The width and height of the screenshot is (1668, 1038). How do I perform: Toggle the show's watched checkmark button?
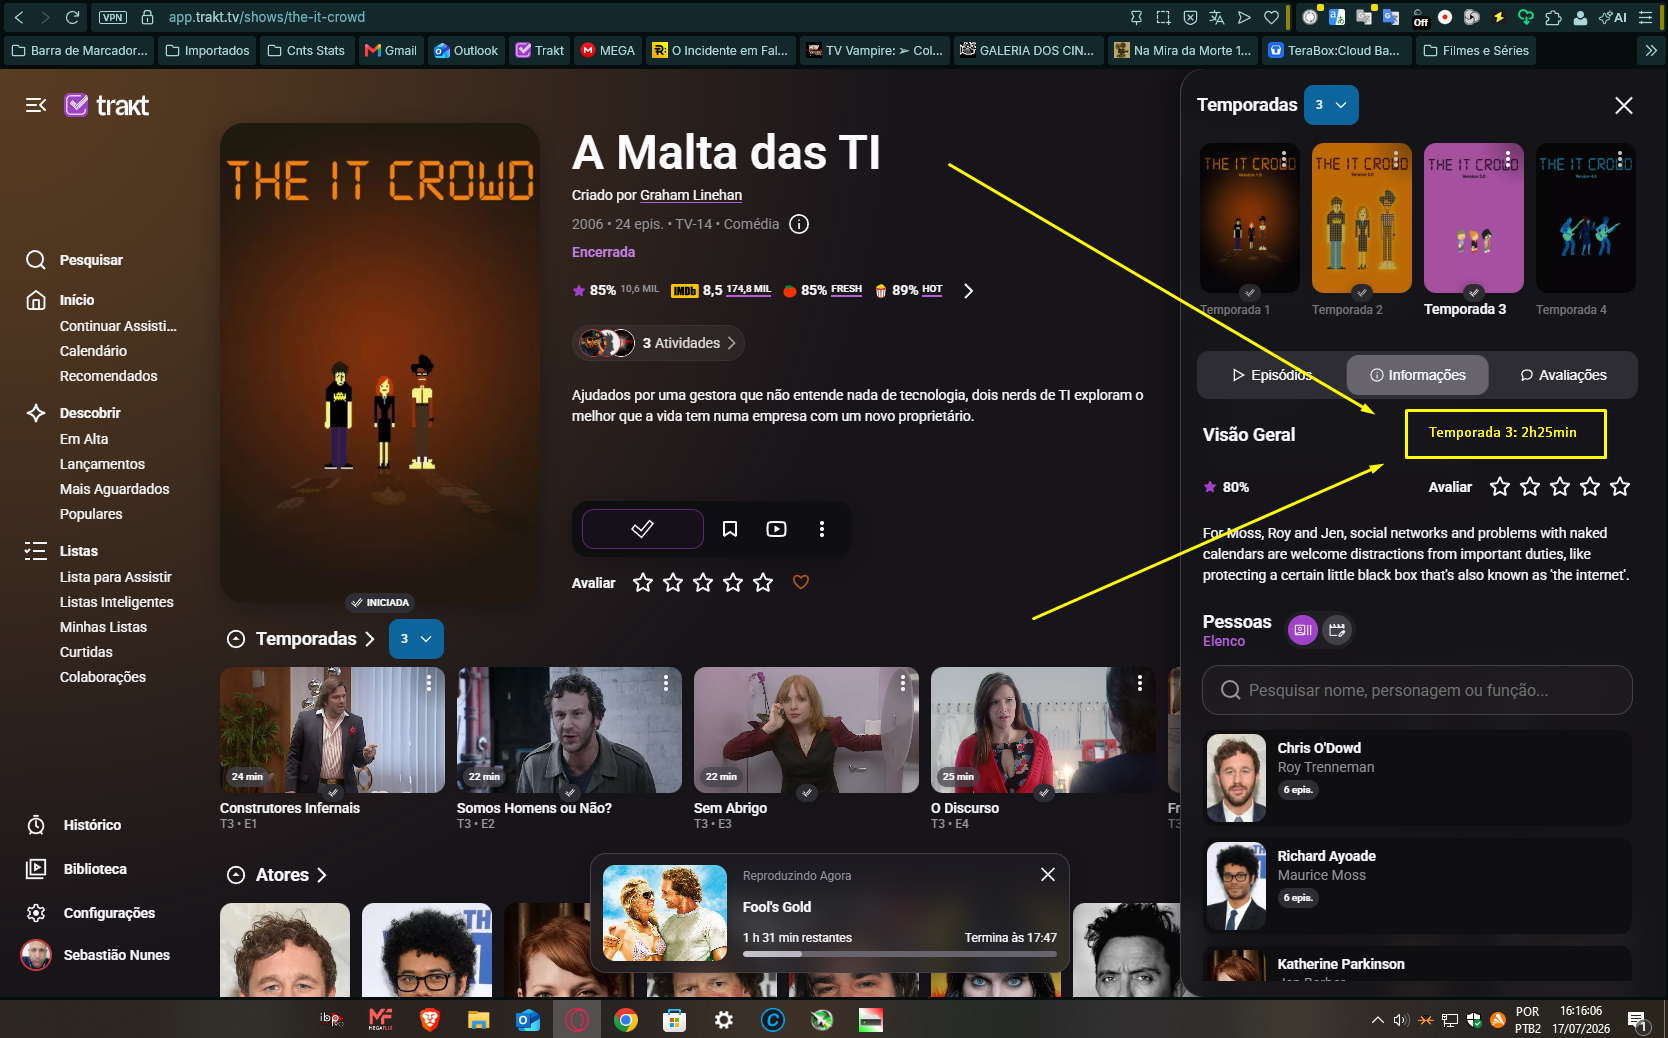pyautogui.click(x=643, y=529)
